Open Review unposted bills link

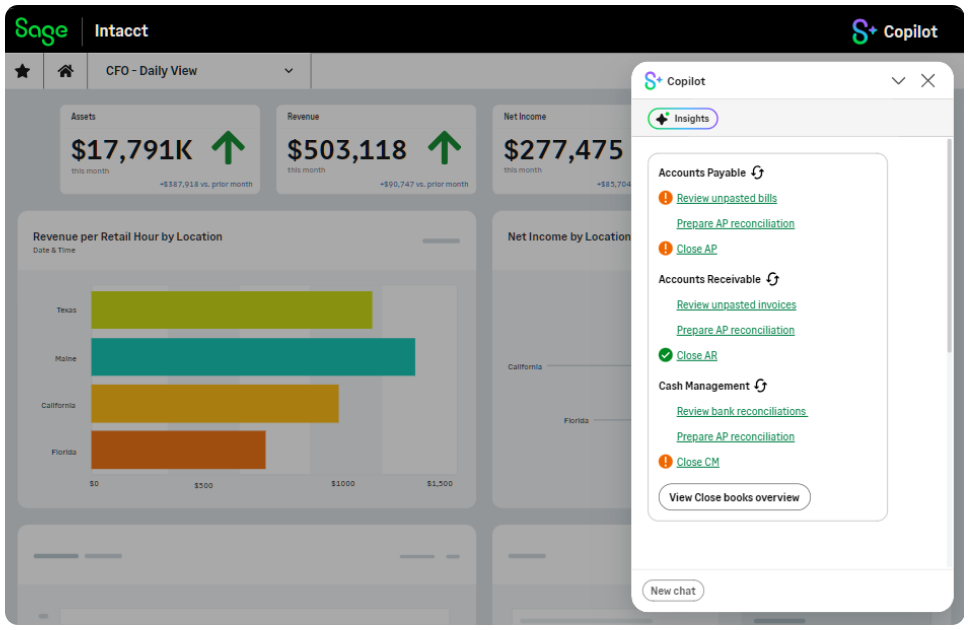(x=726, y=198)
